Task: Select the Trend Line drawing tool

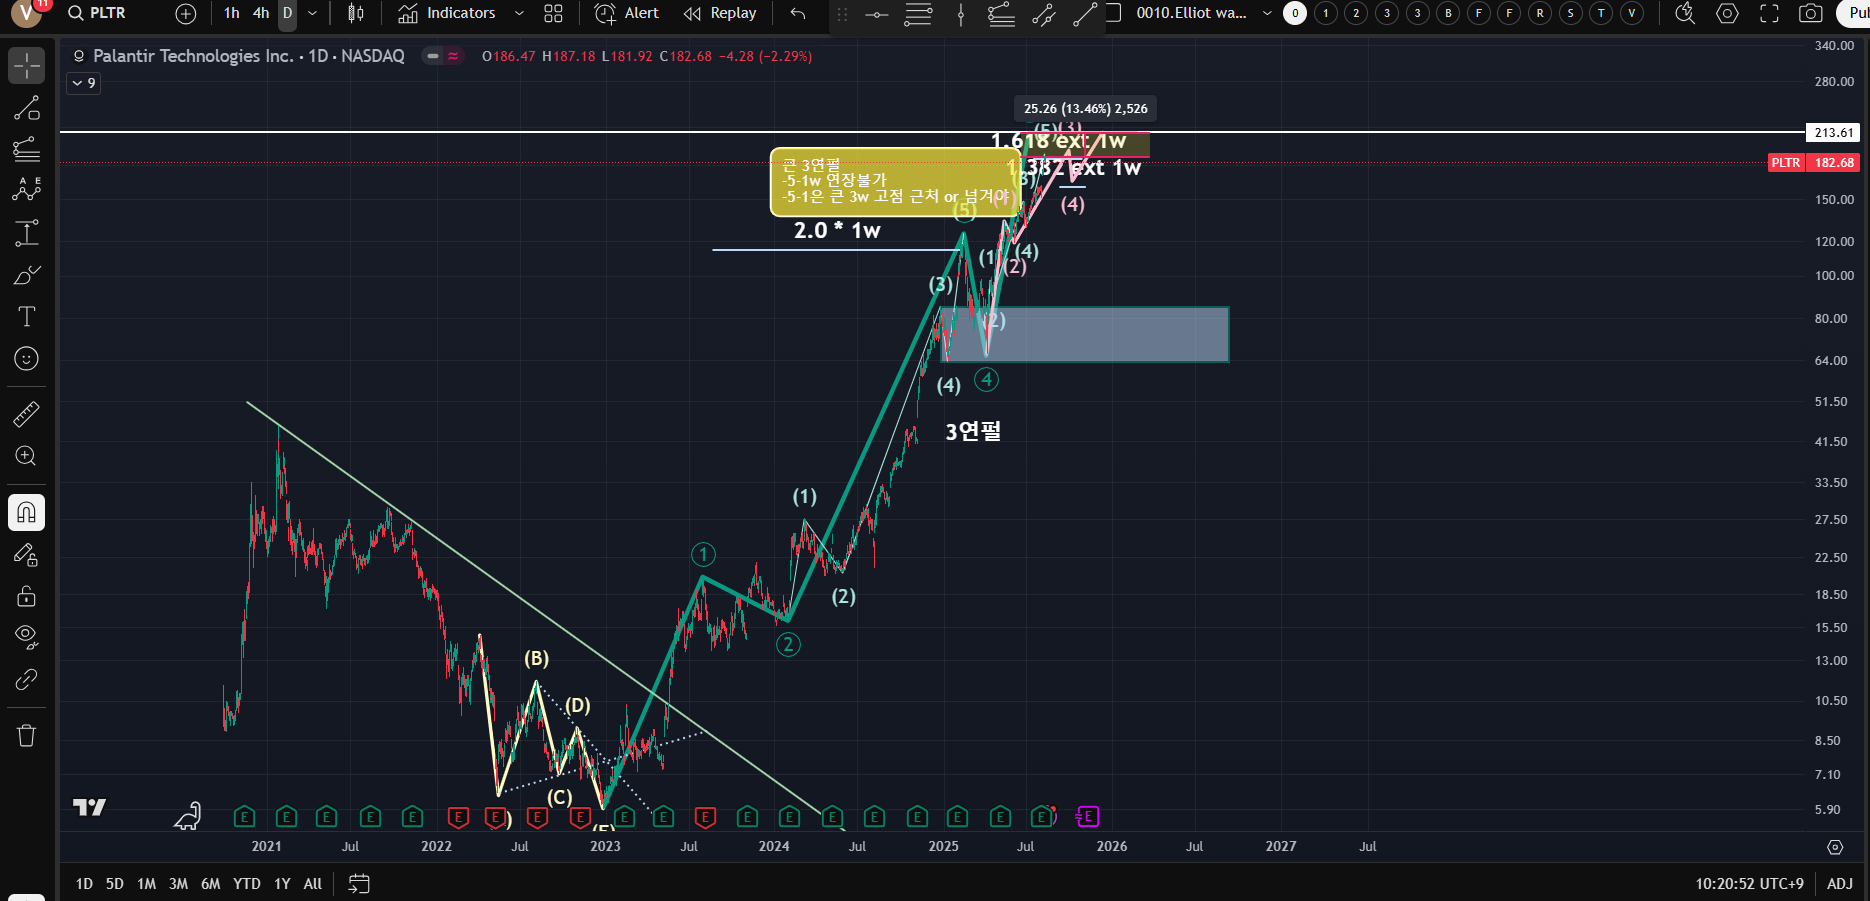Action: pos(27,108)
